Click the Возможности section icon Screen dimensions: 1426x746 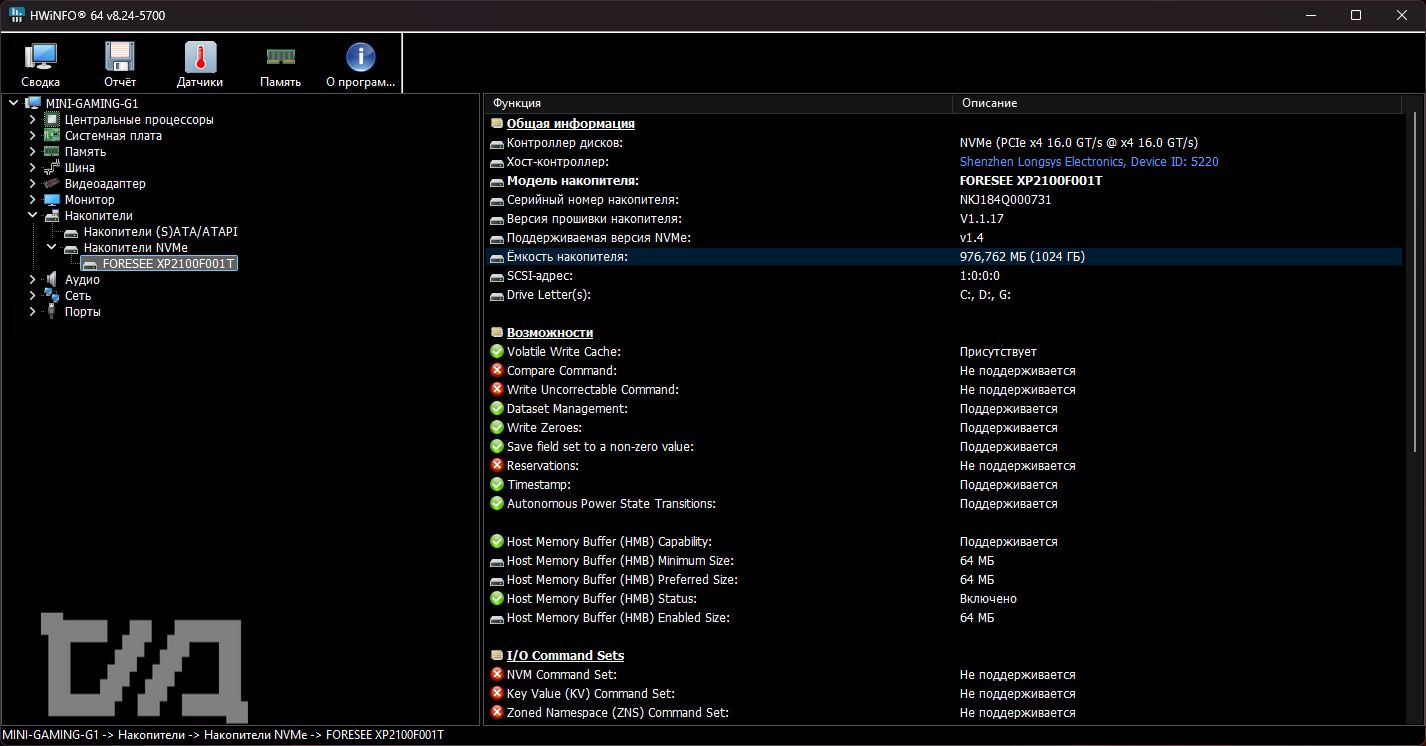click(497, 333)
